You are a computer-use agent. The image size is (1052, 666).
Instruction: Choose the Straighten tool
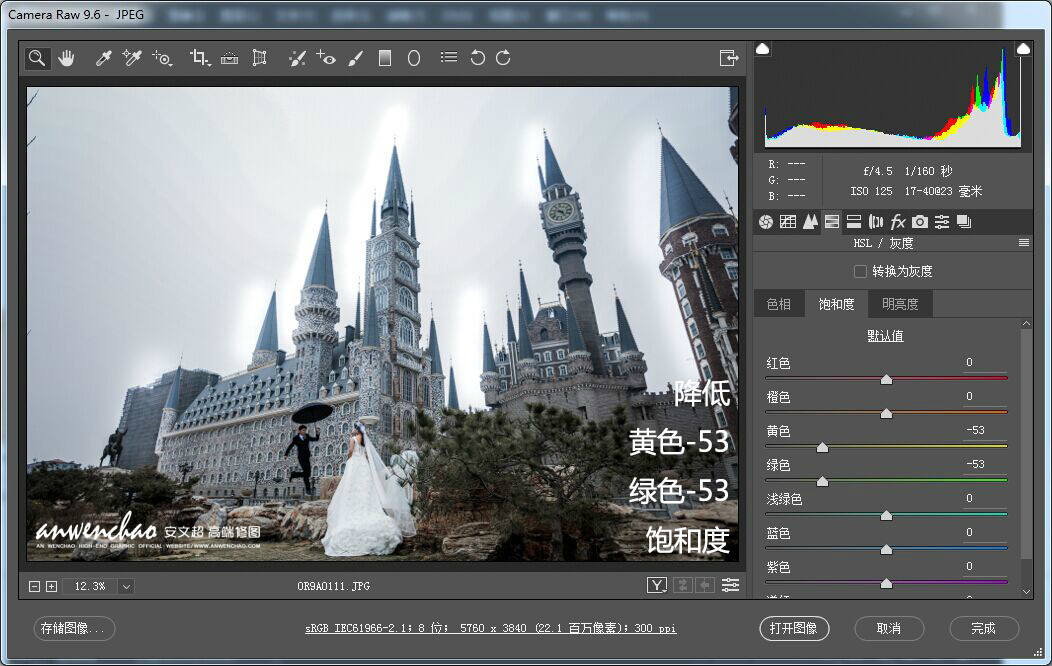click(229, 58)
